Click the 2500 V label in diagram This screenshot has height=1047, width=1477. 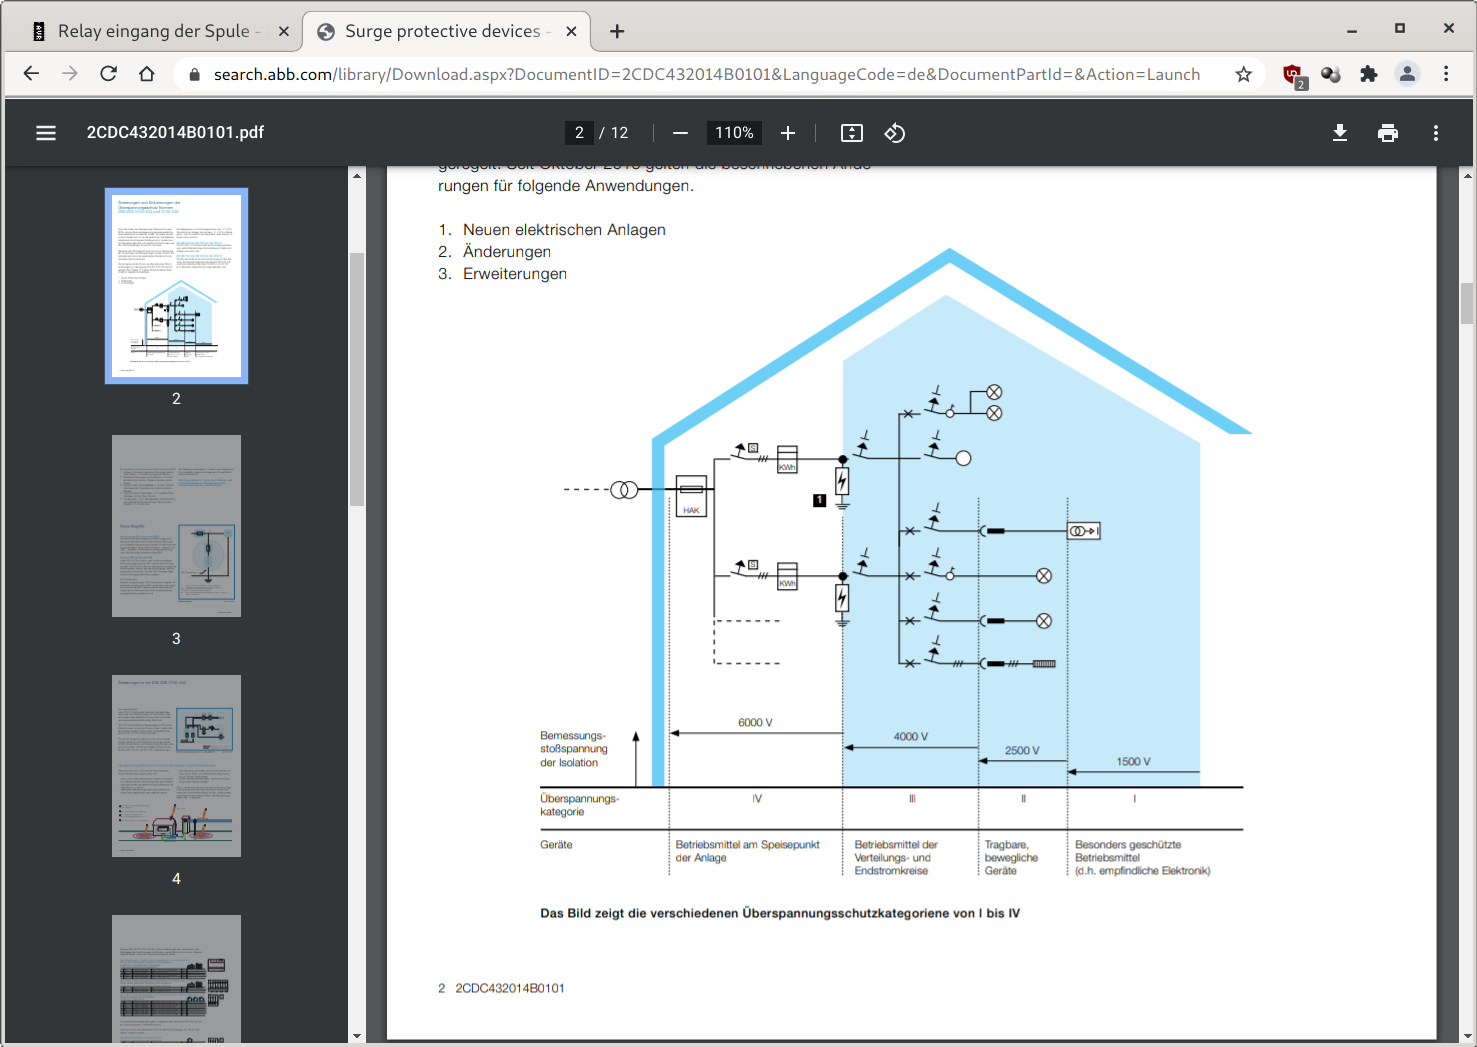tap(1022, 751)
